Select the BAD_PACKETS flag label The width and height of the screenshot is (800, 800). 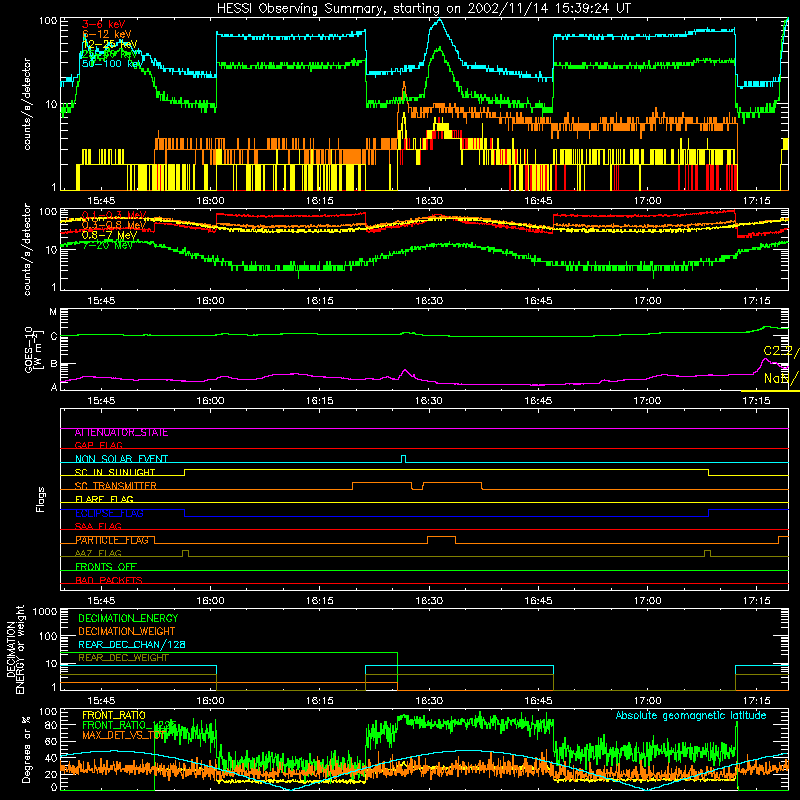point(109,581)
